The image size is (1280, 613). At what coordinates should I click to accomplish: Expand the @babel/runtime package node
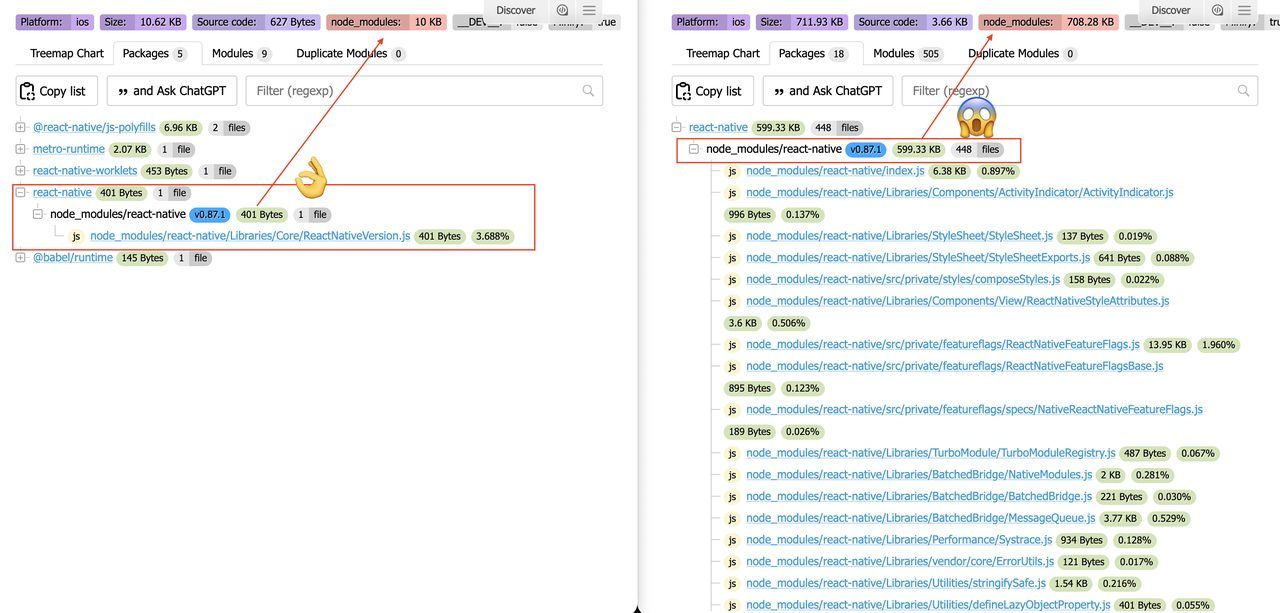(x=21, y=258)
